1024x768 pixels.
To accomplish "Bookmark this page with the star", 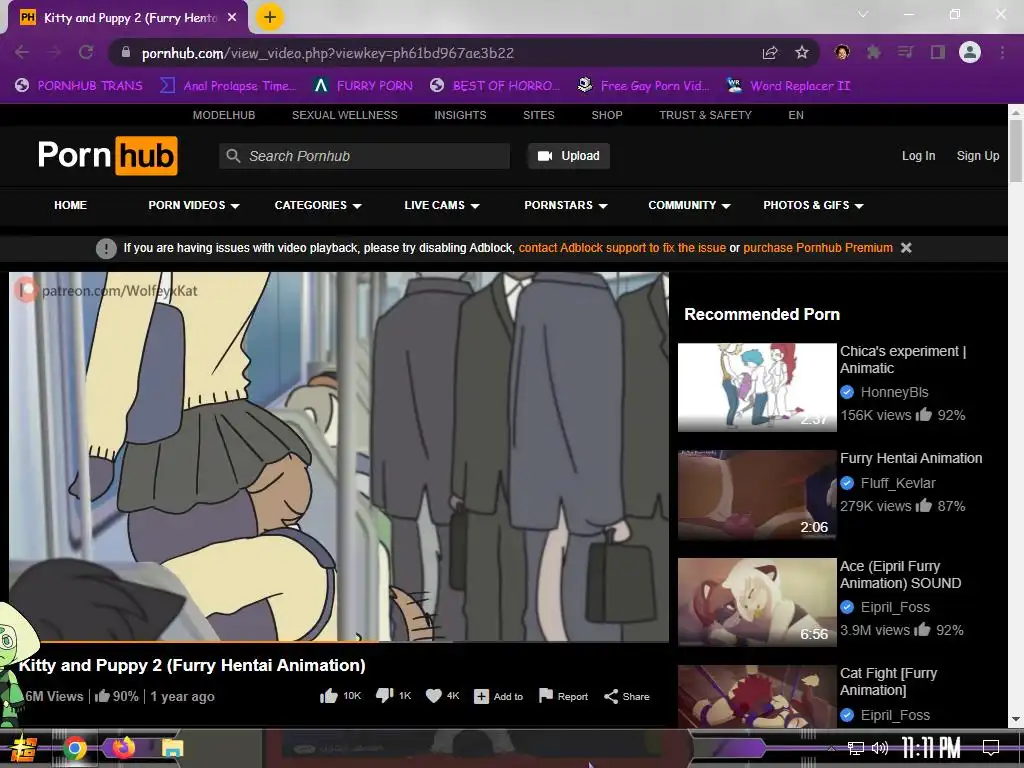I will pyautogui.click(x=802, y=52).
